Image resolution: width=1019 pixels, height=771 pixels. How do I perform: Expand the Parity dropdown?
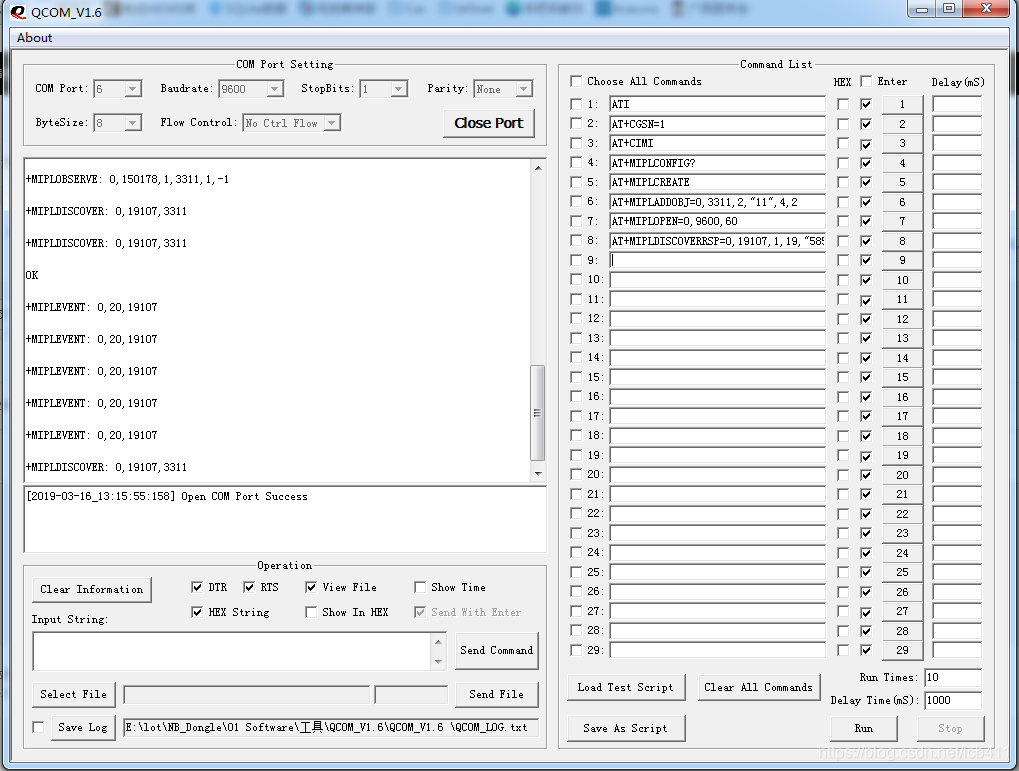point(524,88)
